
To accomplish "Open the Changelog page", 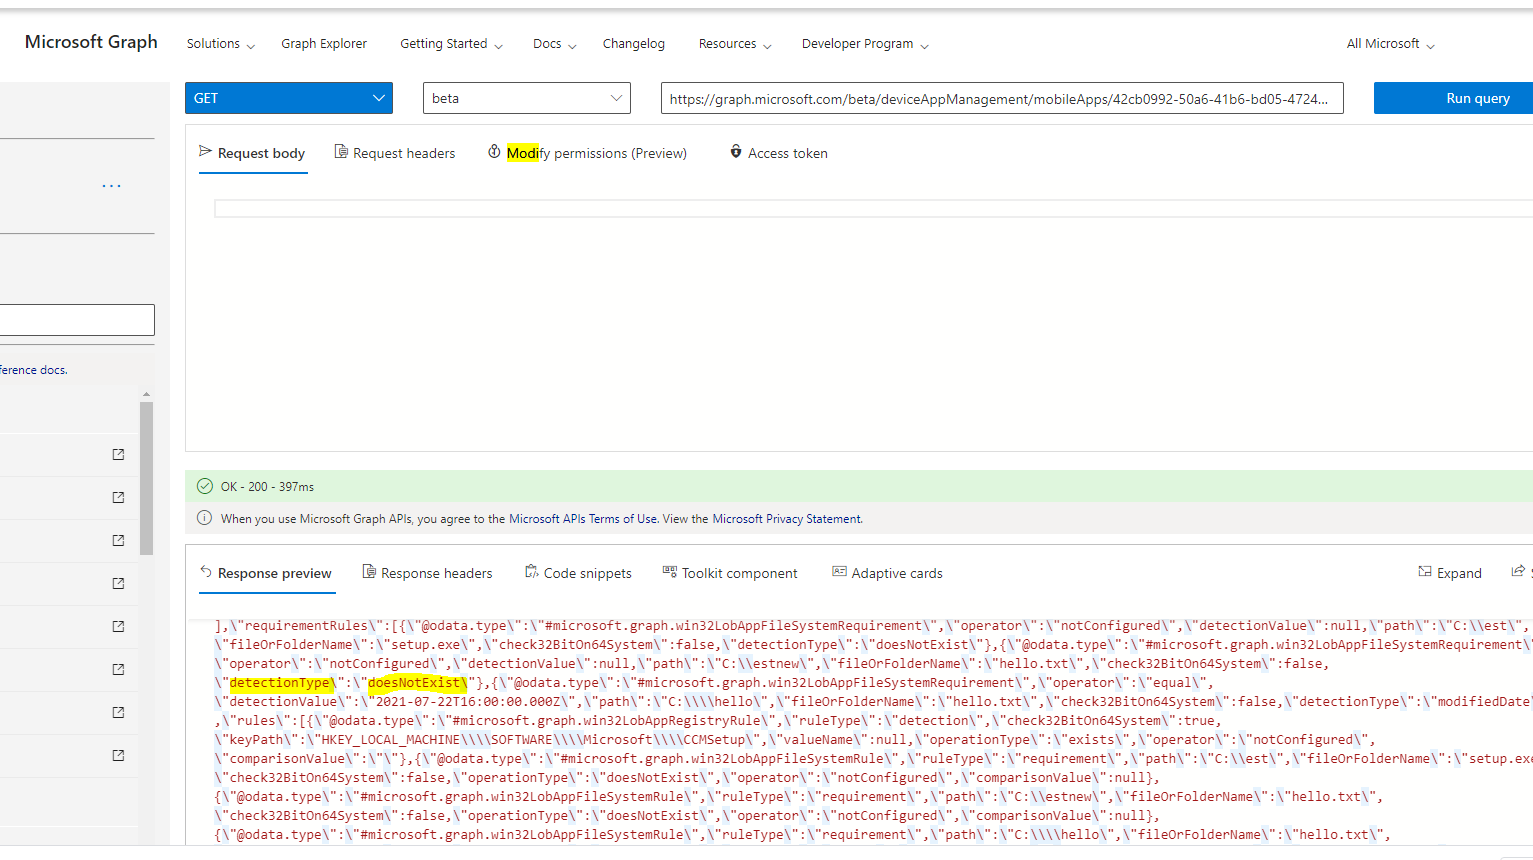I will pos(634,44).
